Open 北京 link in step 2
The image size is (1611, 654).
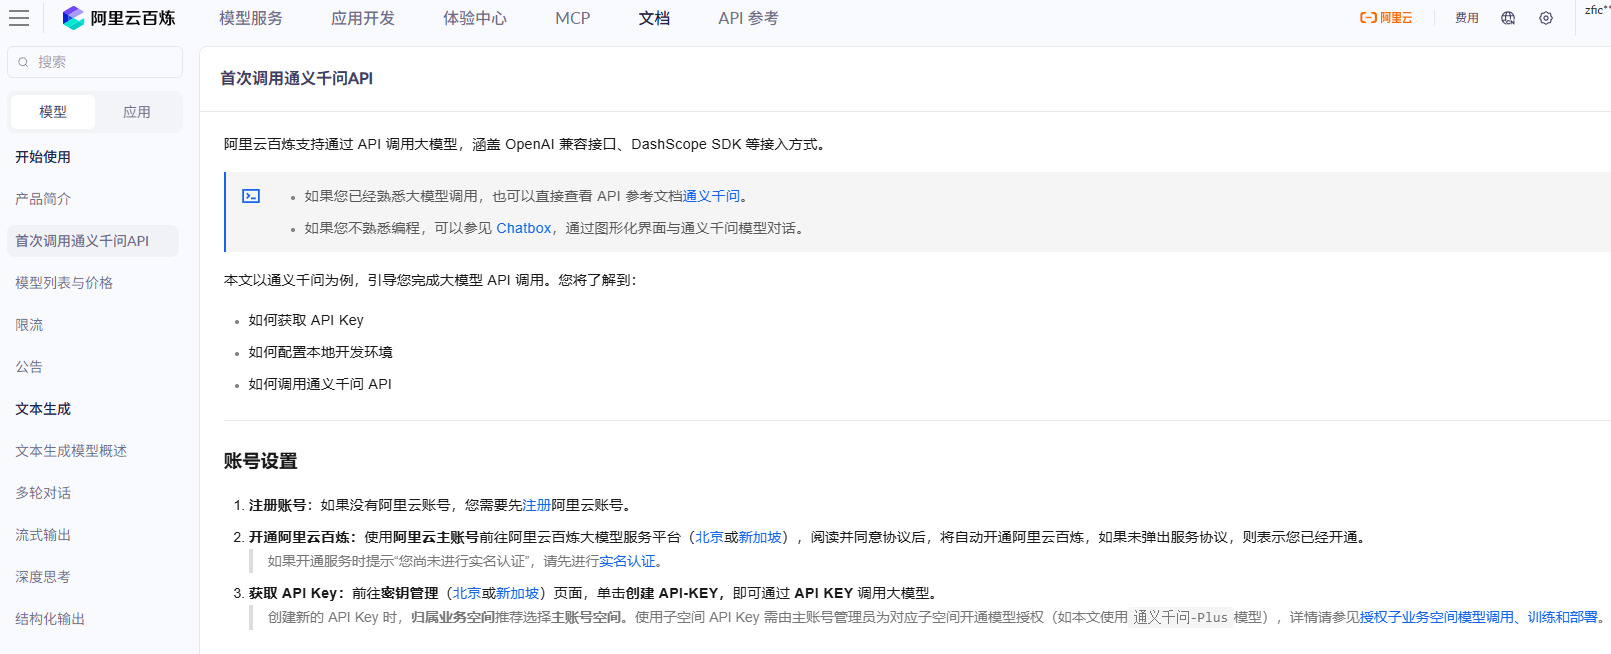[x=709, y=537]
